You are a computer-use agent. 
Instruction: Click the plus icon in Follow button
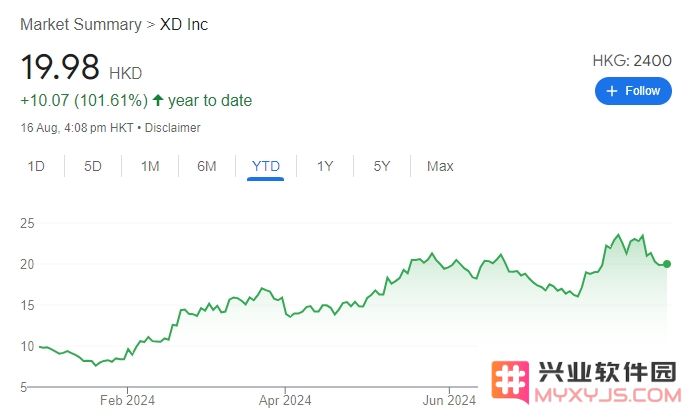612,91
